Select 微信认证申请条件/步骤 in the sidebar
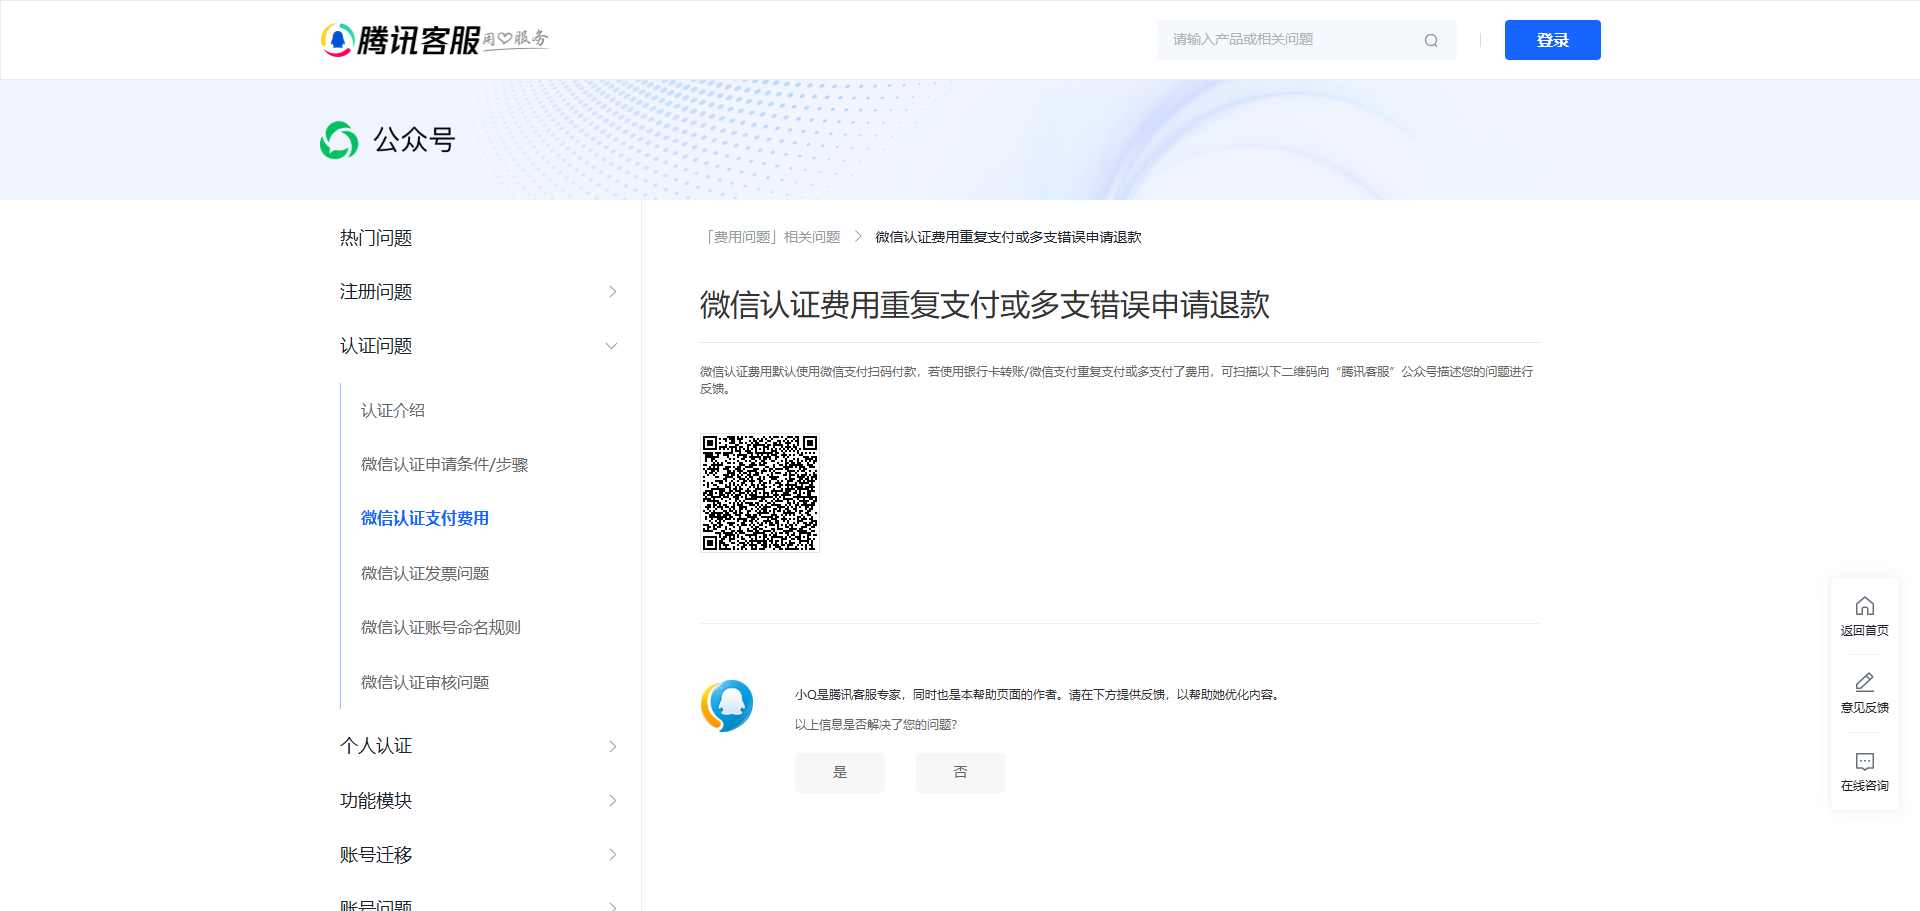This screenshot has height=911, width=1920. [445, 465]
